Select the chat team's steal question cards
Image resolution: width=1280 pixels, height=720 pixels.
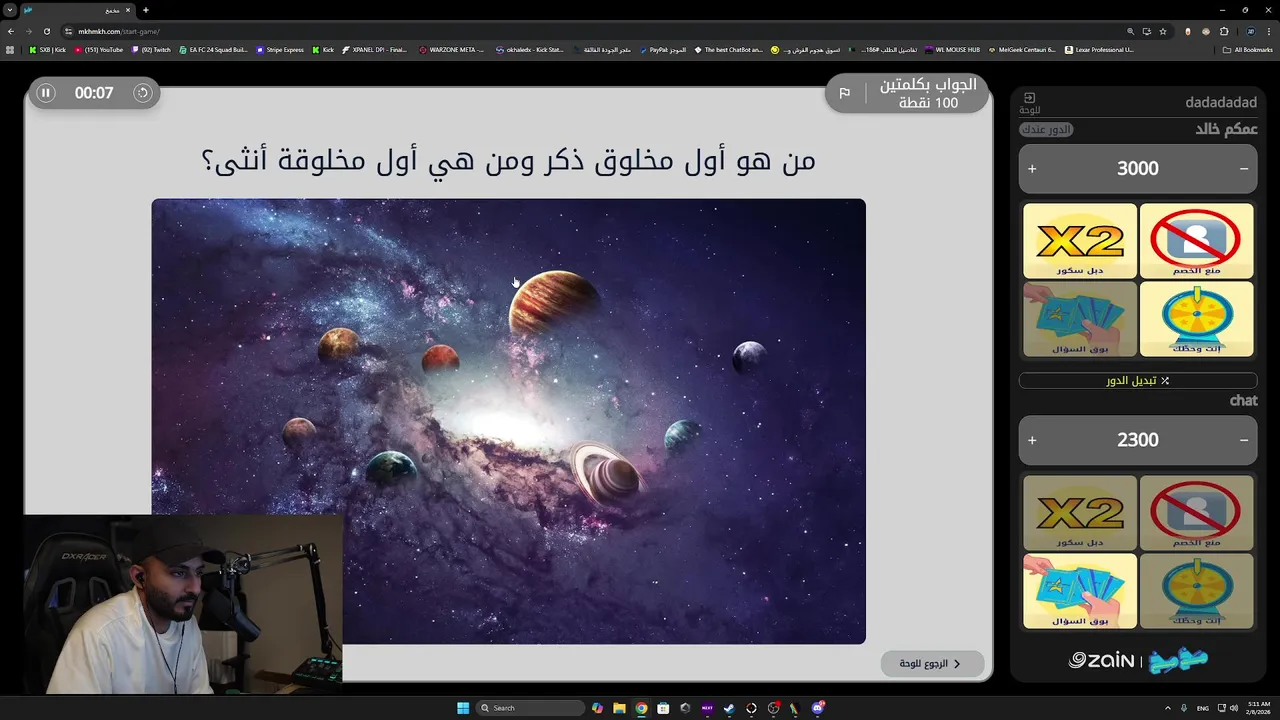[1080, 591]
